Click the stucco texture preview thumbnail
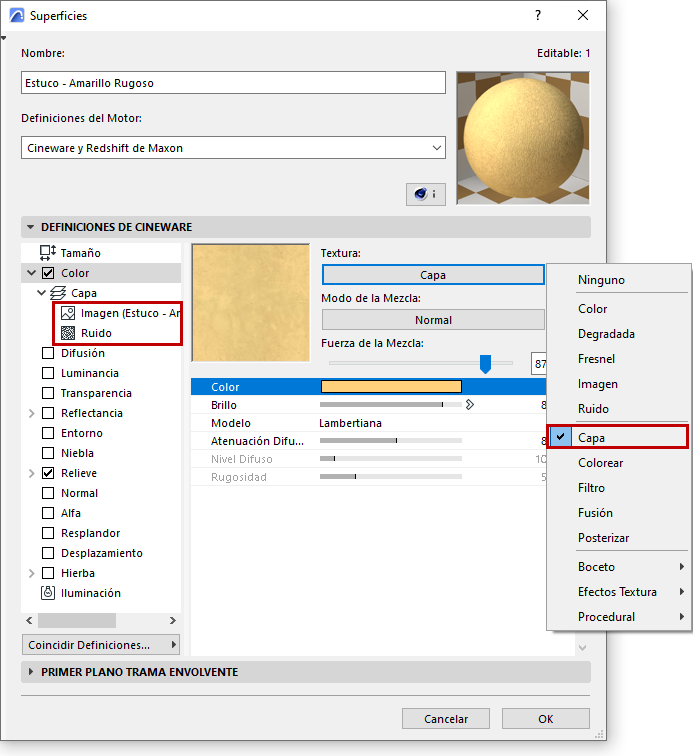The height and width of the screenshot is (756, 693). coord(251,302)
